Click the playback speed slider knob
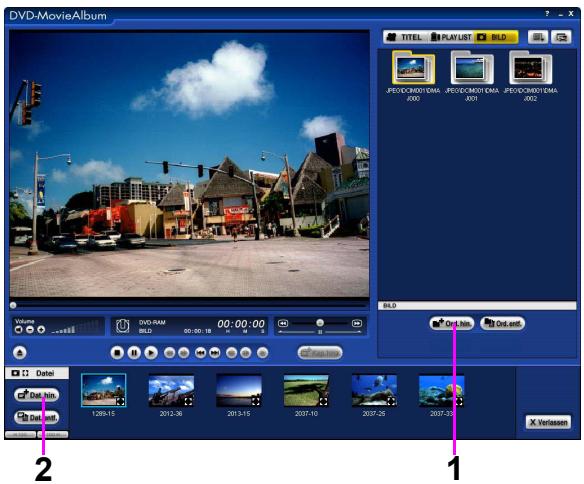This screenshot has width=584, height=484. pos(320,322)
